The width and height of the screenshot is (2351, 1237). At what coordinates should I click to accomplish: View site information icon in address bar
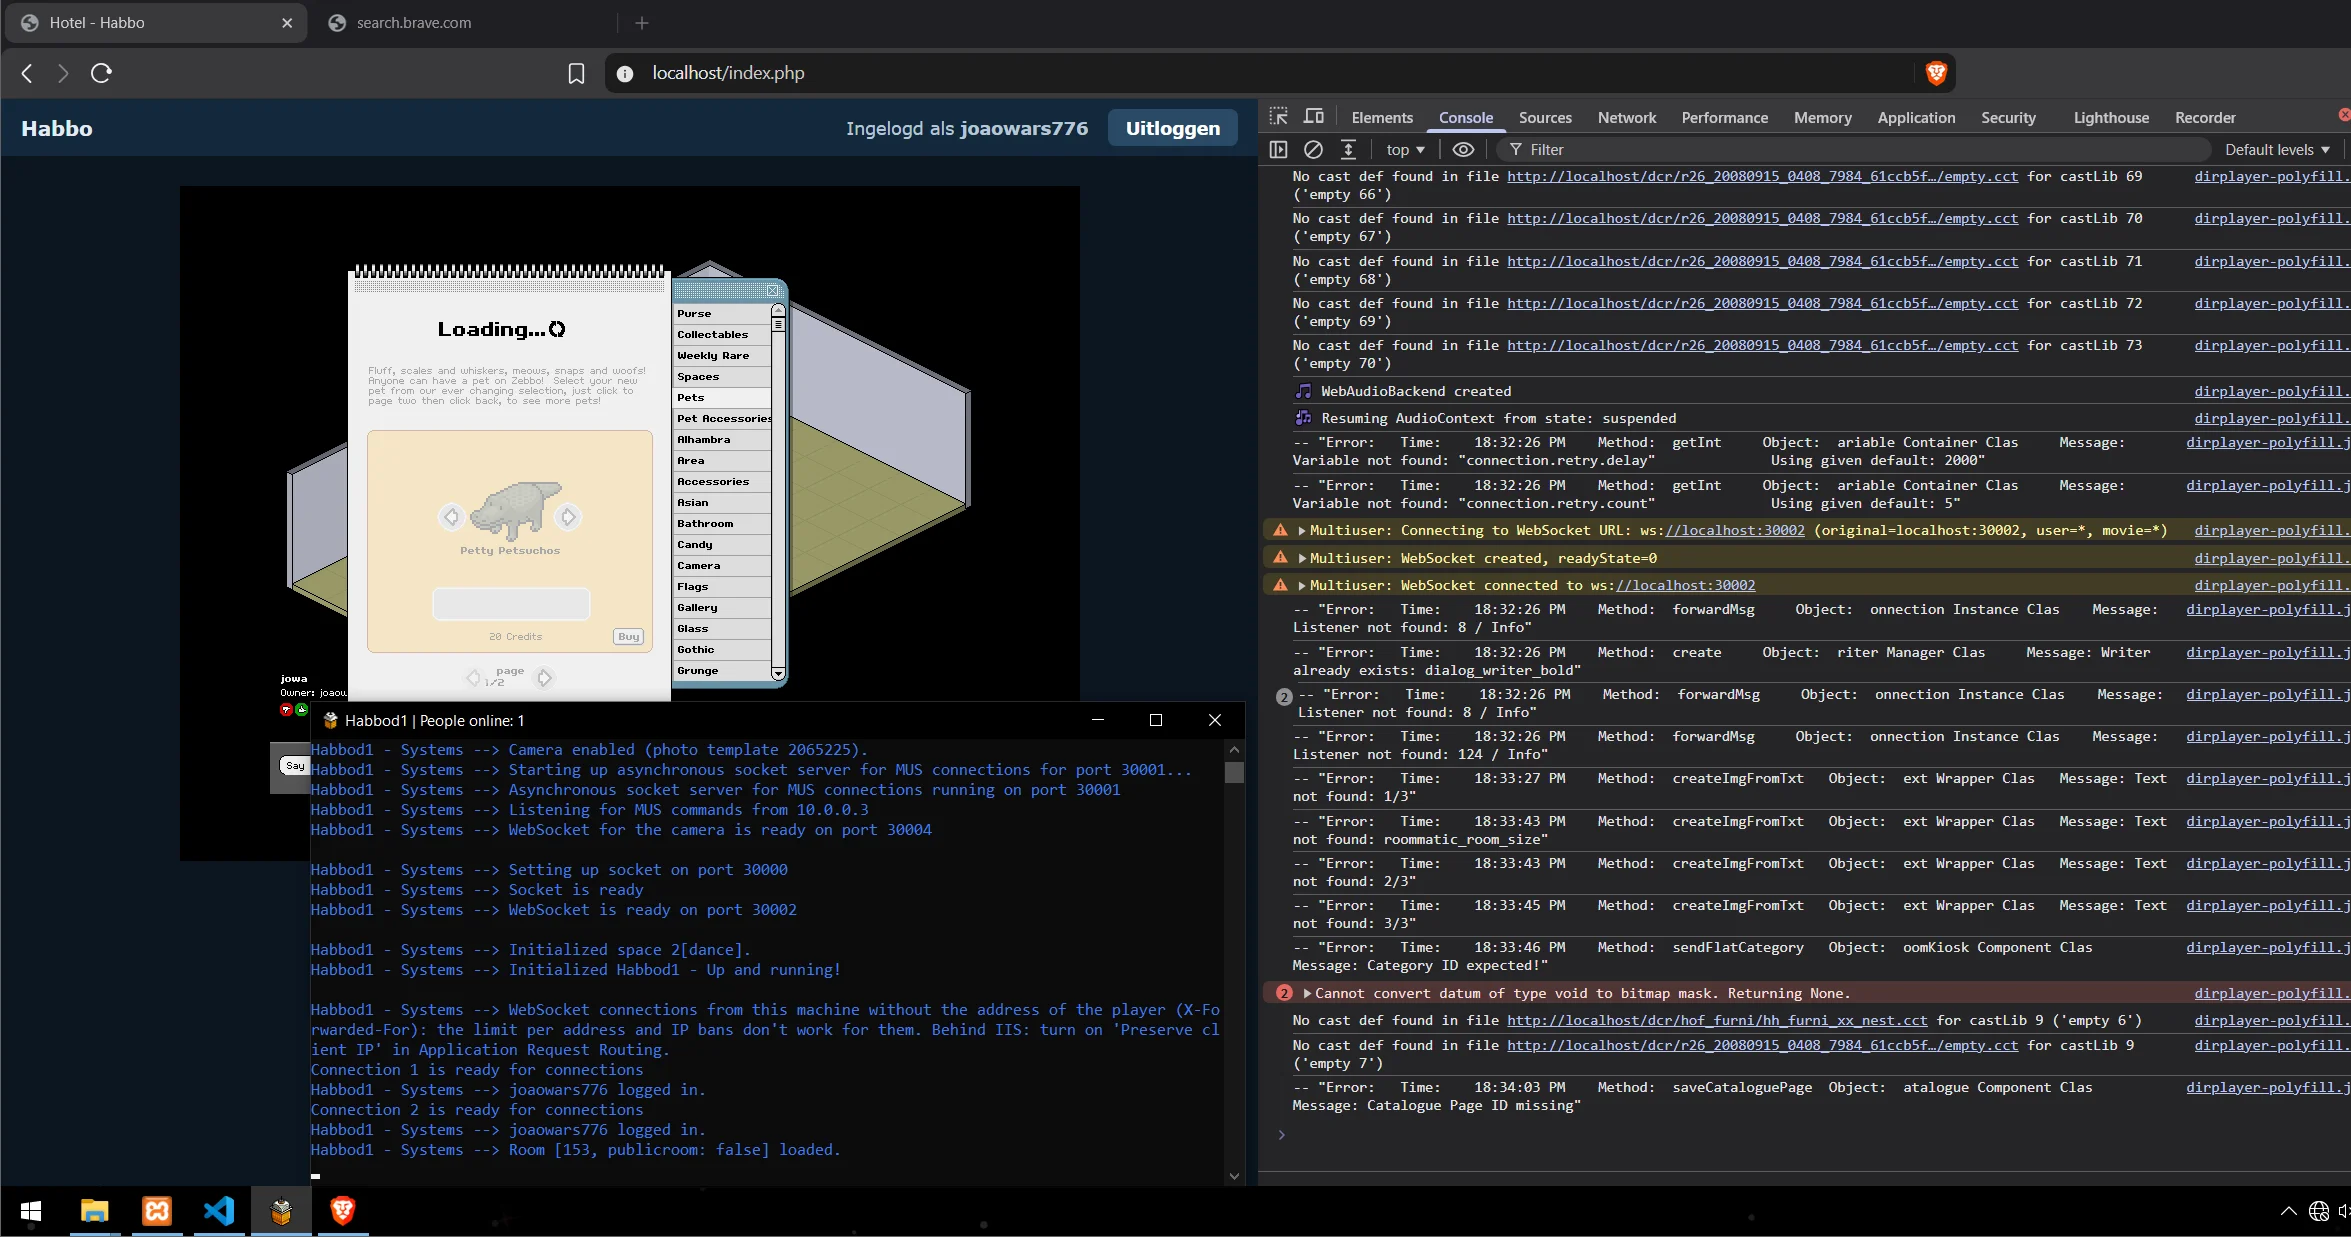pos(625,73)
